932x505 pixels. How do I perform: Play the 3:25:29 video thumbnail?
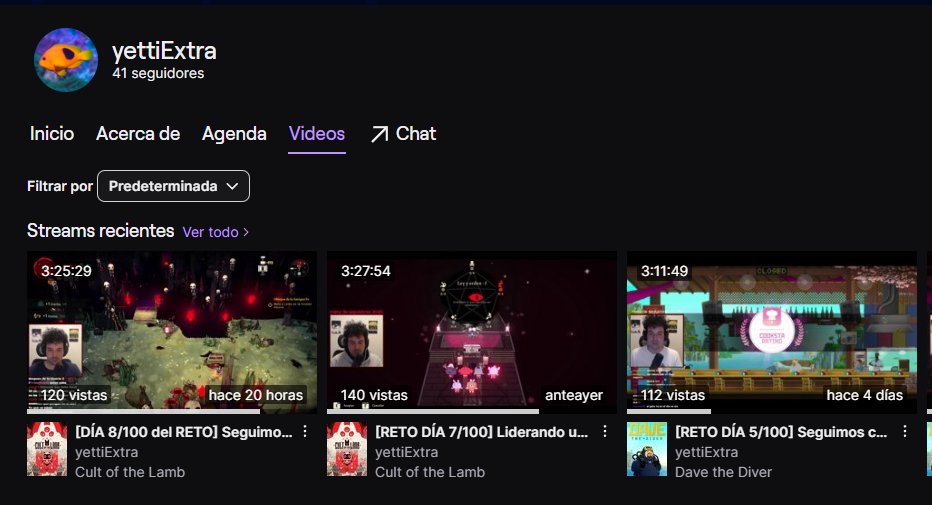tap(172, 332)
